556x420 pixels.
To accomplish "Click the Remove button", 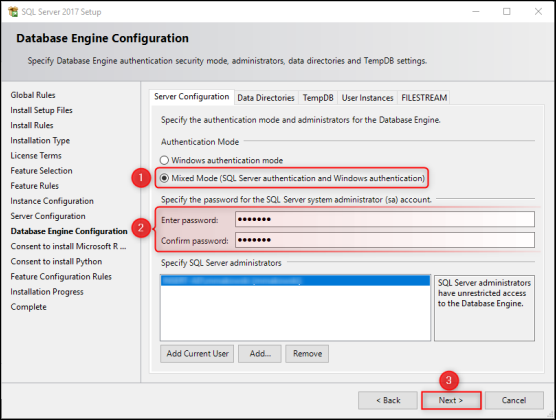I will point(307,354).
